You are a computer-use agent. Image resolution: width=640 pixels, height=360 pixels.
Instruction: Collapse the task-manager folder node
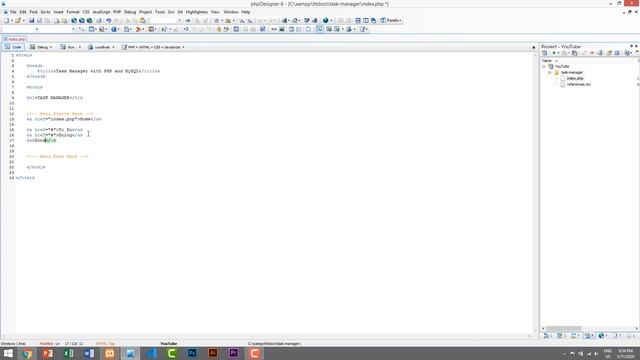550,72
